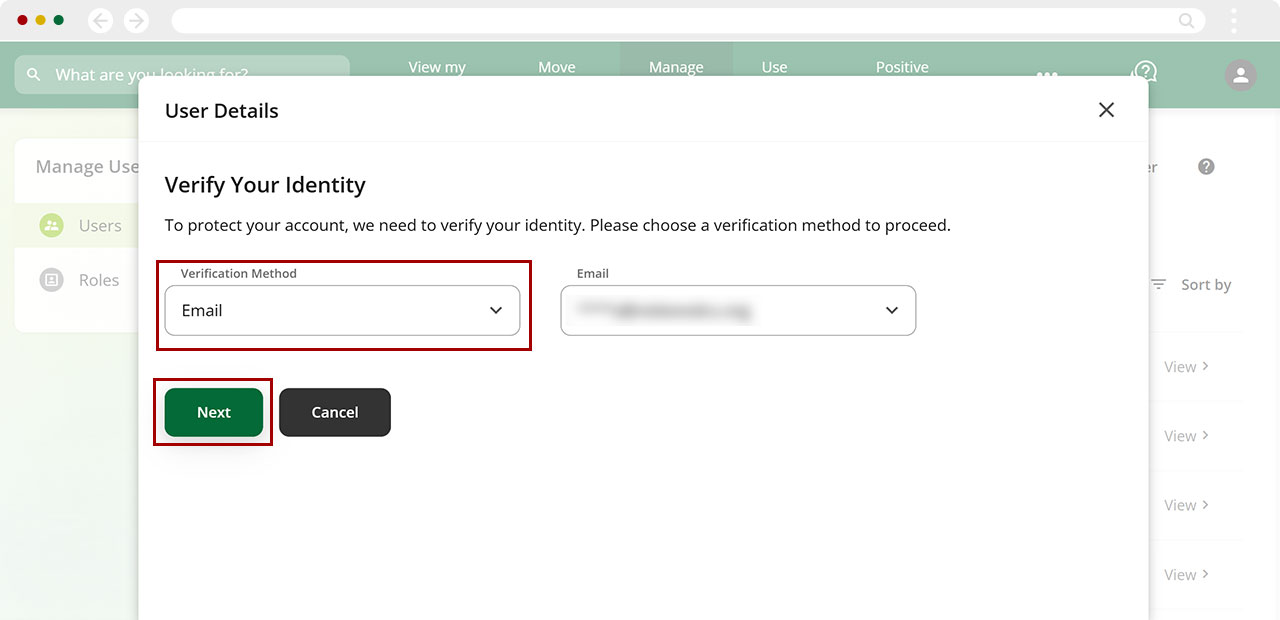1280x620 pixels.
Task: Click the browser address bar
Action: [688, 20]
